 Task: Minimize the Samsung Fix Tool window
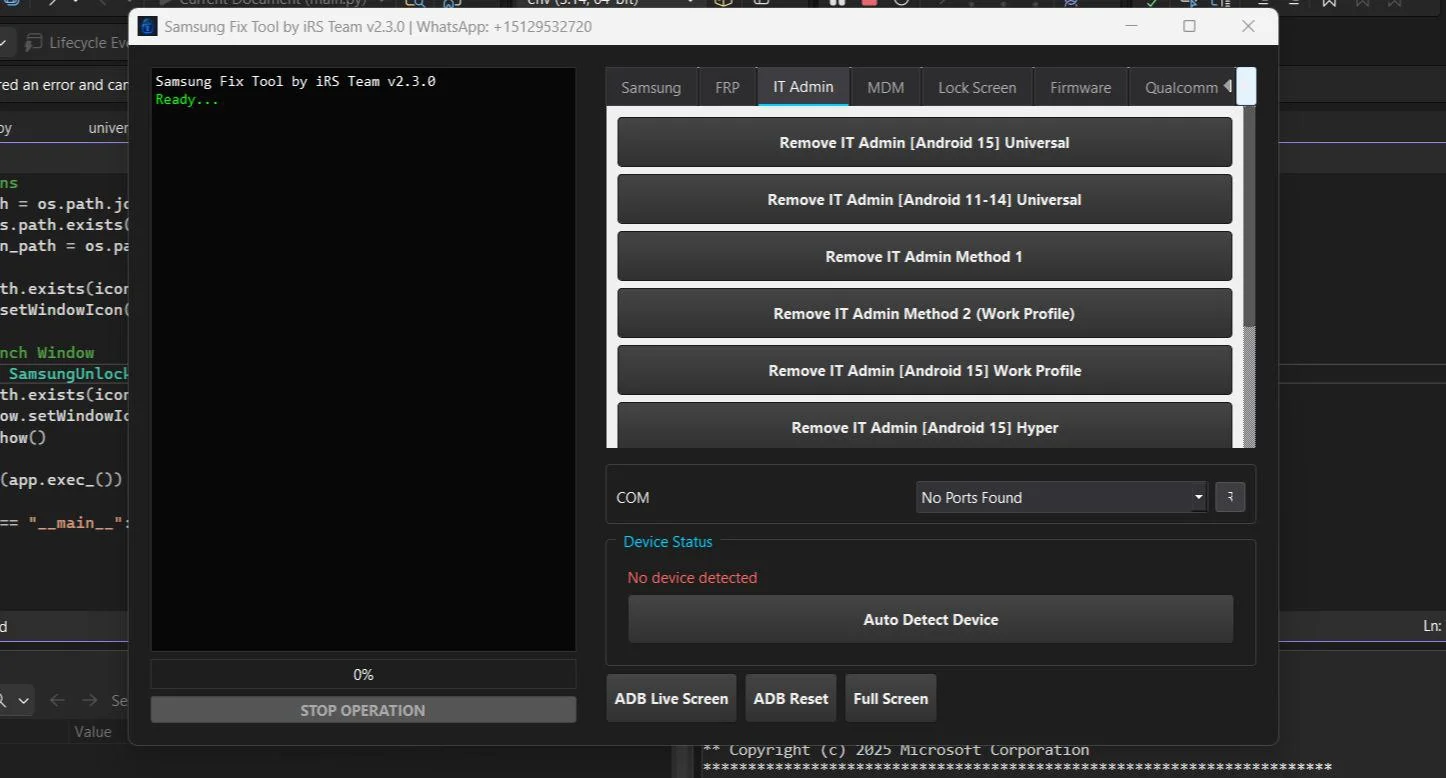1131,26
